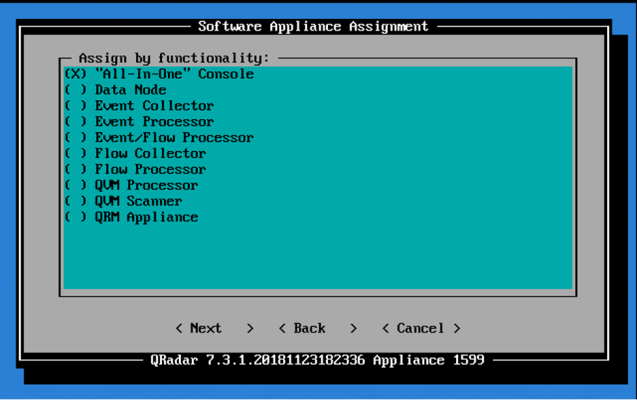Choose the Event Processor option
The width and height of the screenshot is (637, 400).
[x=139, y=121]
